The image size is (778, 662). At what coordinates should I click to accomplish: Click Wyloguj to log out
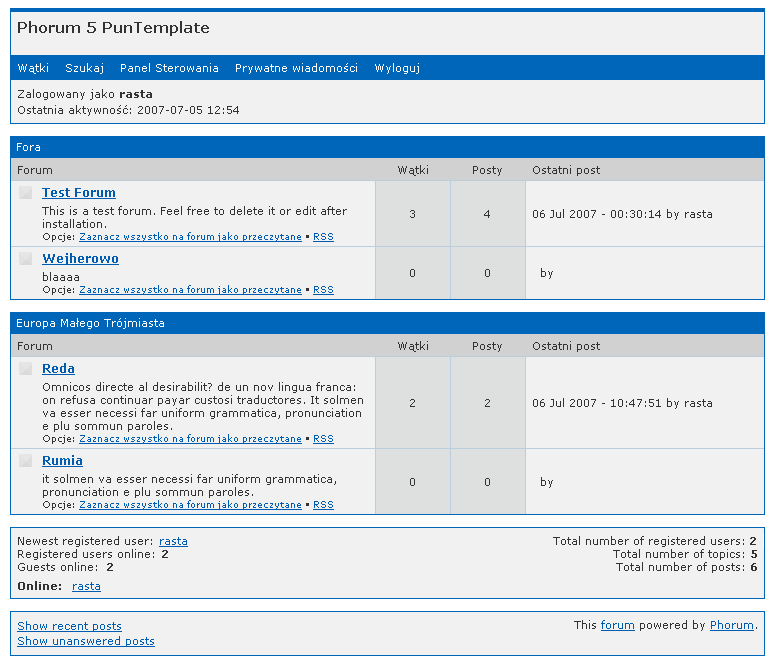pyautogui.click(x=397, y=68)
